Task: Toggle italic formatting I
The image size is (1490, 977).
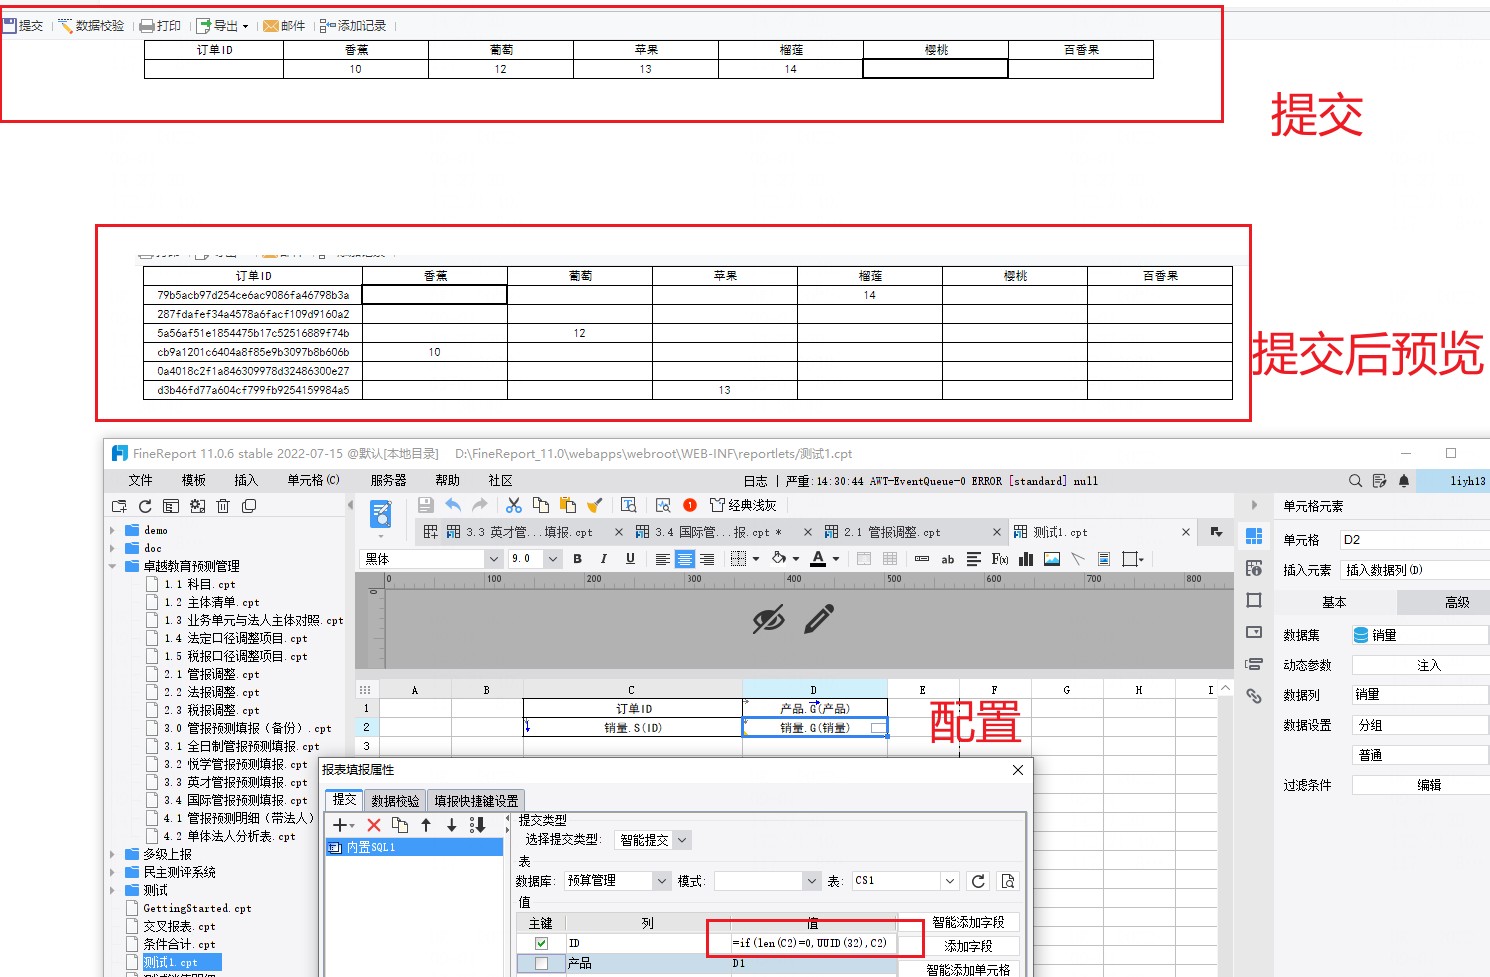Action: [x=603, y=559]
